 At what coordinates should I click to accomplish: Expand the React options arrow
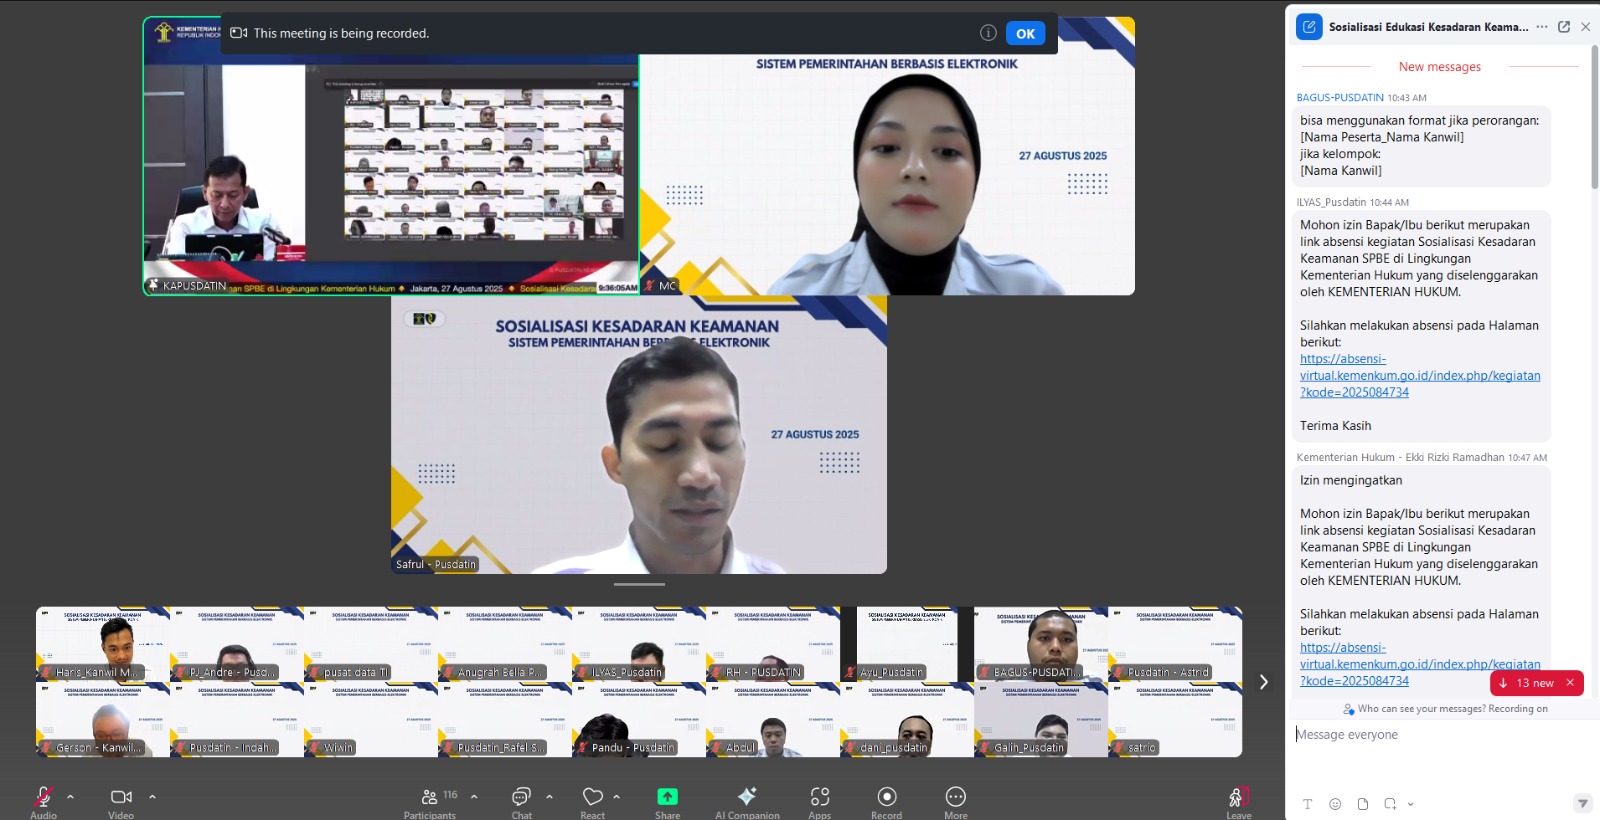pos(616,797)
